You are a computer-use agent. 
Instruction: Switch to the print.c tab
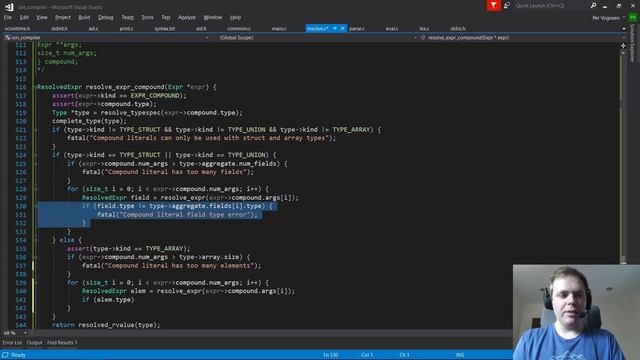click(x=127, y=29)
